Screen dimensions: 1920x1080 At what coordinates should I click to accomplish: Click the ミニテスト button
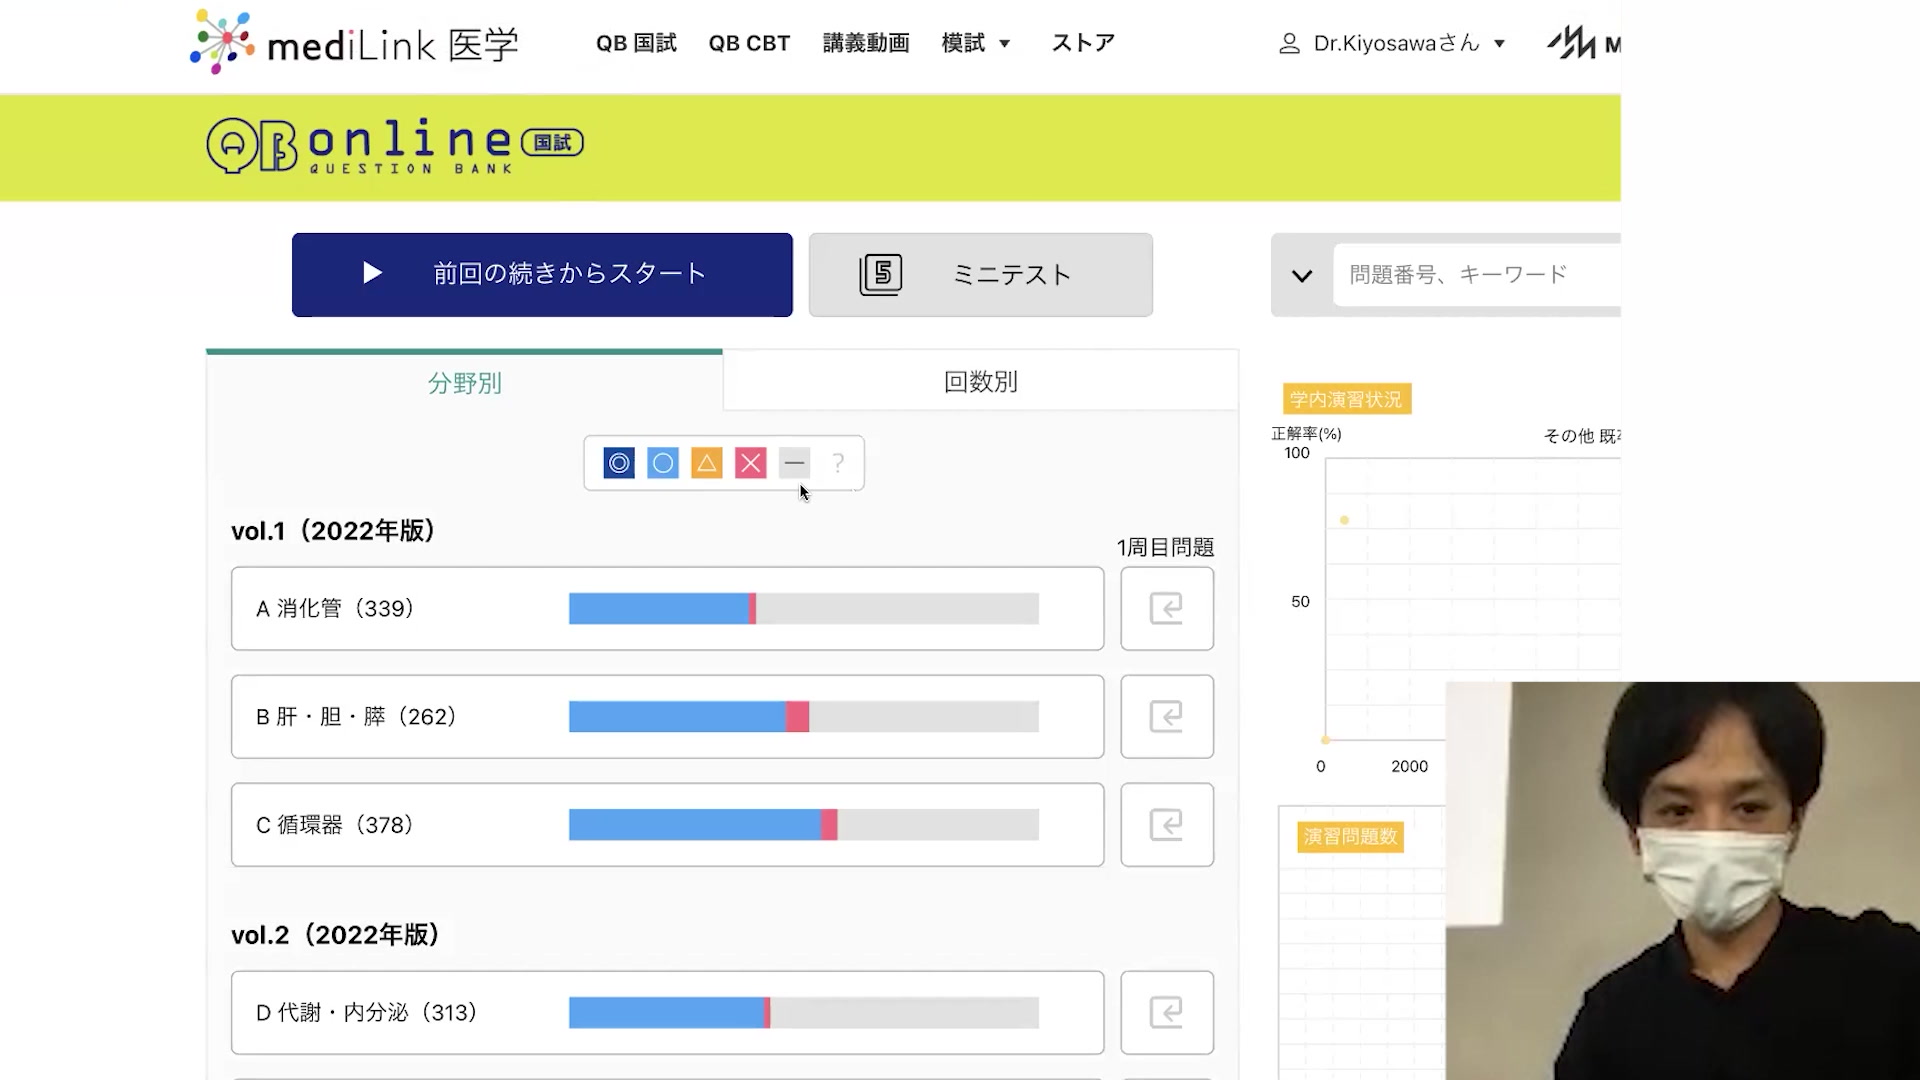click(x=980, y=275)
